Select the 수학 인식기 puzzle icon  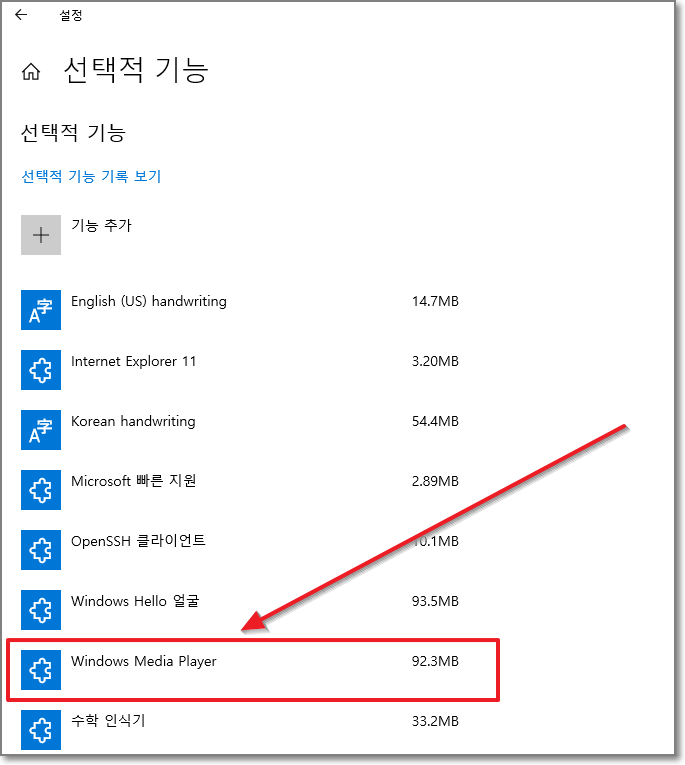(41, 730)
